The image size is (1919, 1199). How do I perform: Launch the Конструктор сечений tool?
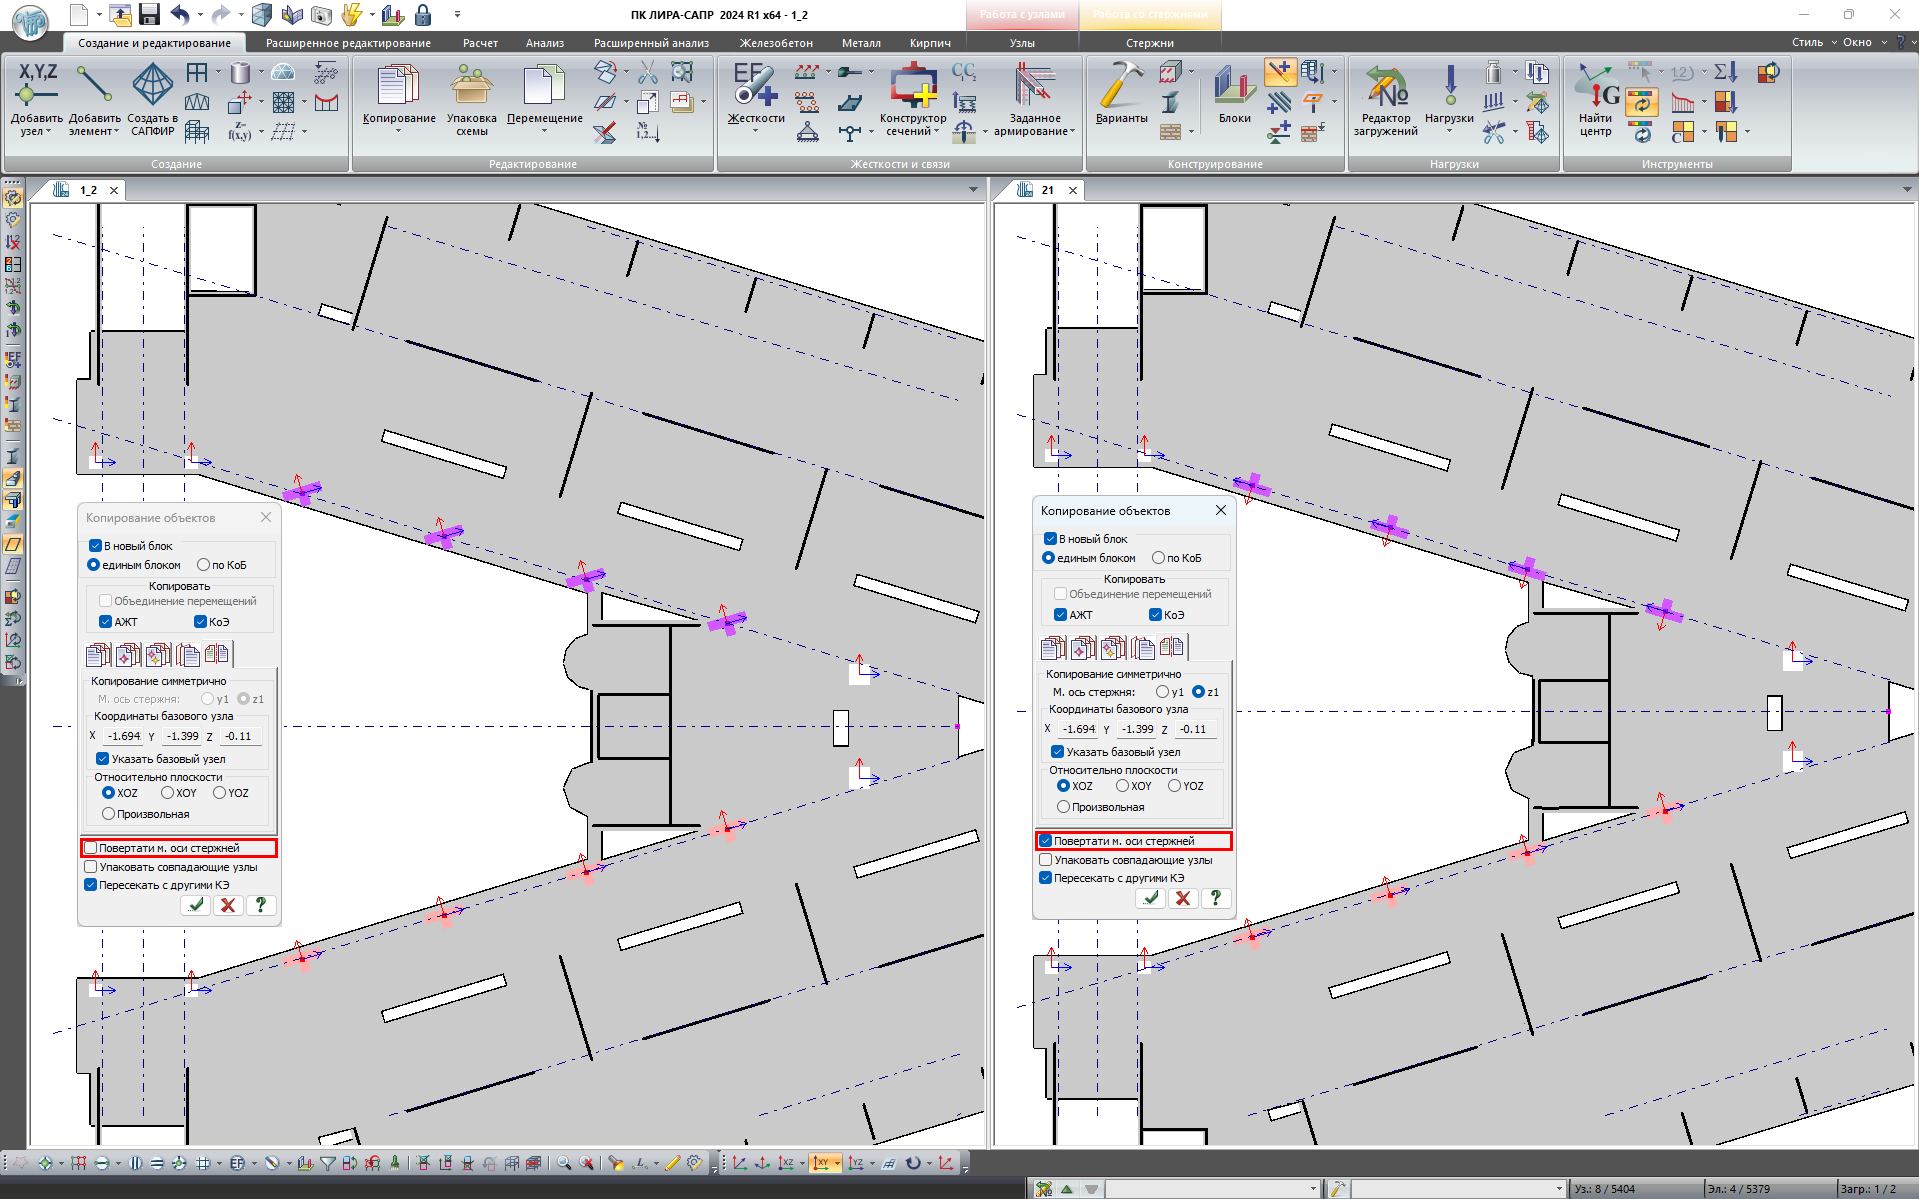[x=912, y=86]
